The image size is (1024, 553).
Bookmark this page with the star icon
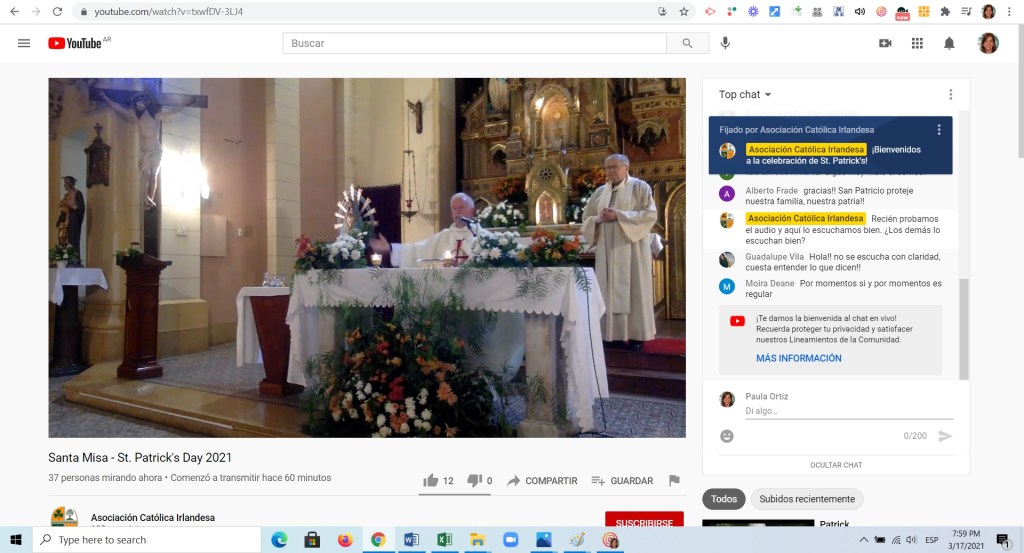tap(684, 12)
